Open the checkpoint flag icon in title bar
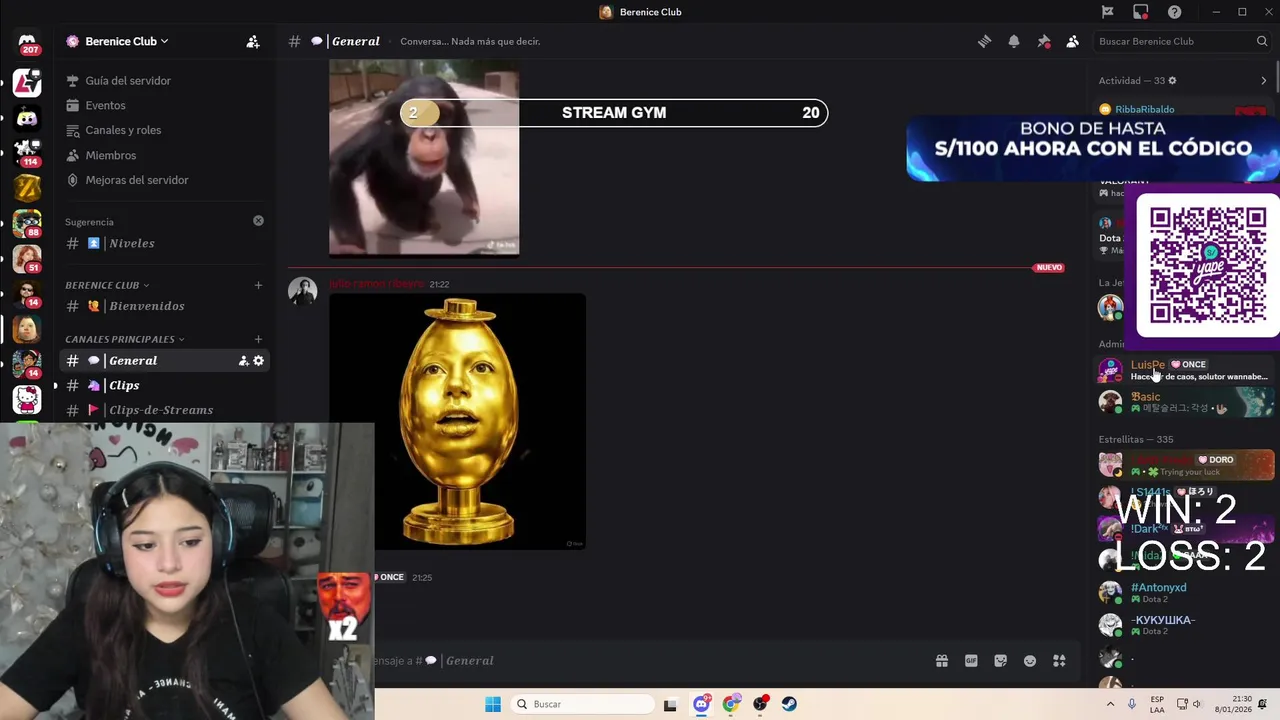This screenshot has height=720, width=1280. click(x=1108, y=12)
